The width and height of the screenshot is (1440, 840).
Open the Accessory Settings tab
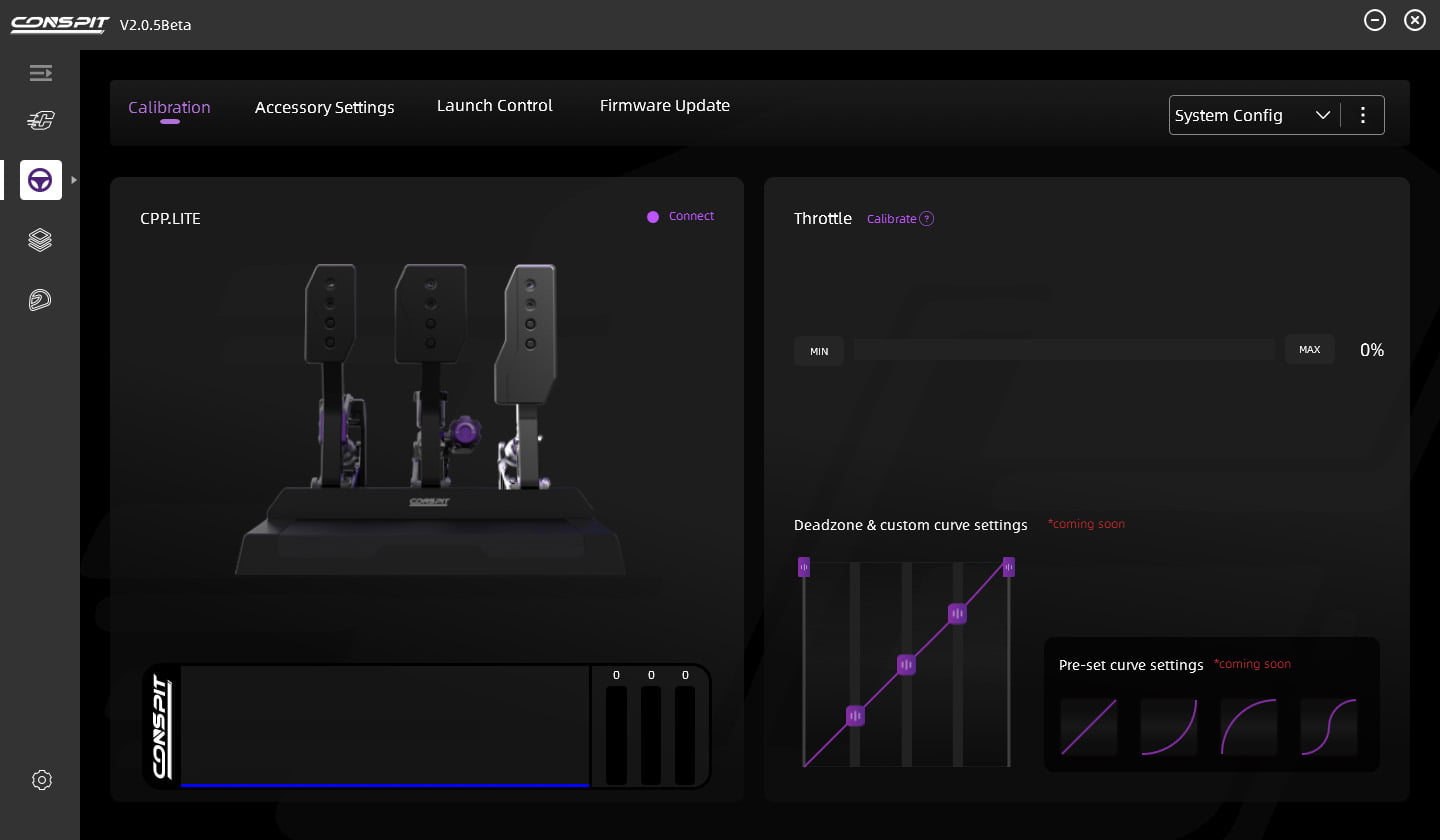click(324, 107)
